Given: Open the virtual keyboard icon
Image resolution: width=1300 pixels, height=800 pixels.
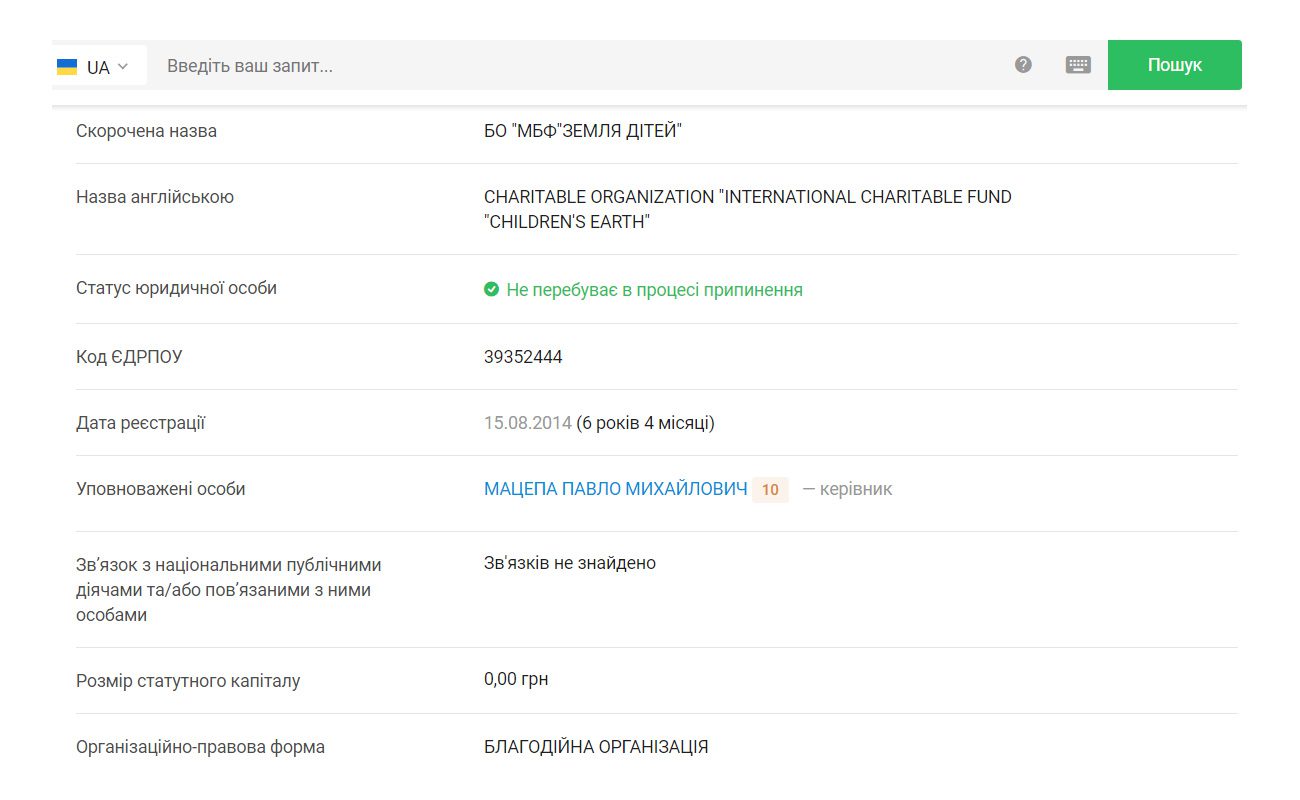Looking at the screenshot, I should point(1078,65).
